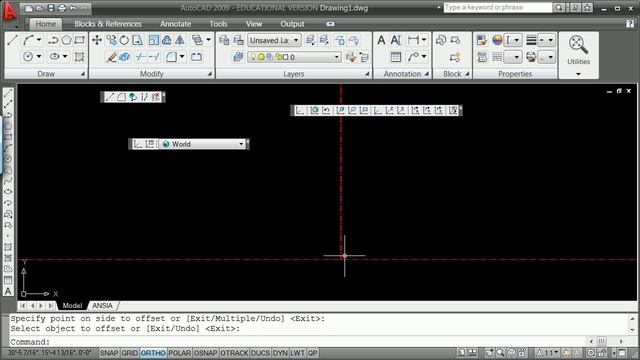Open the layer 0 selection dropdown
The image size is (640, 360).
click(294, 57)
